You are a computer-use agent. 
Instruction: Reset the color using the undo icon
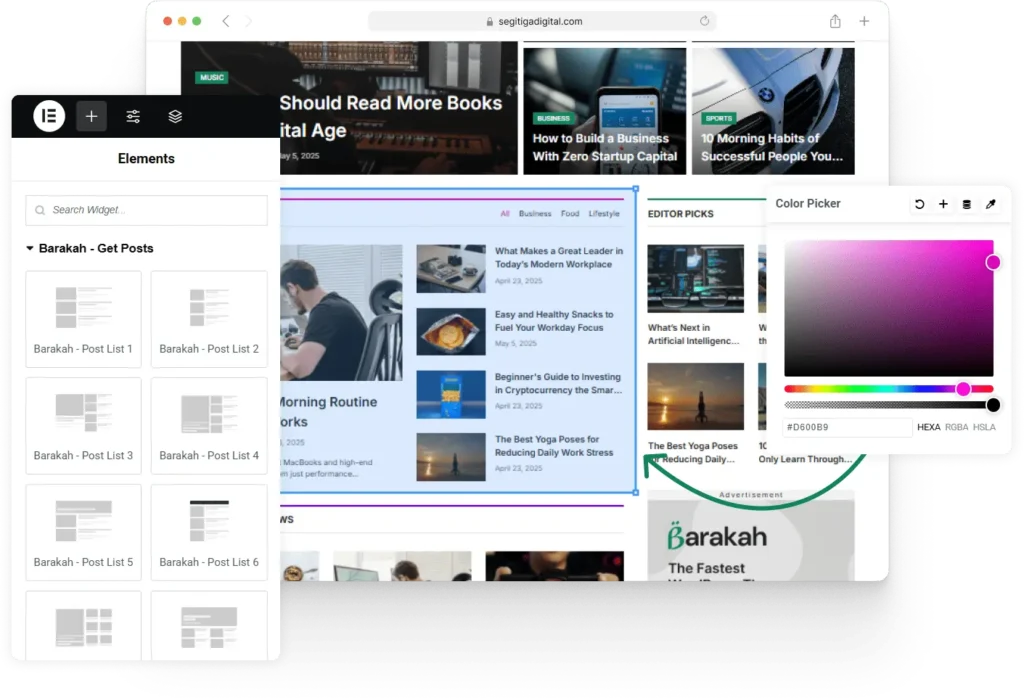point(920,204)
